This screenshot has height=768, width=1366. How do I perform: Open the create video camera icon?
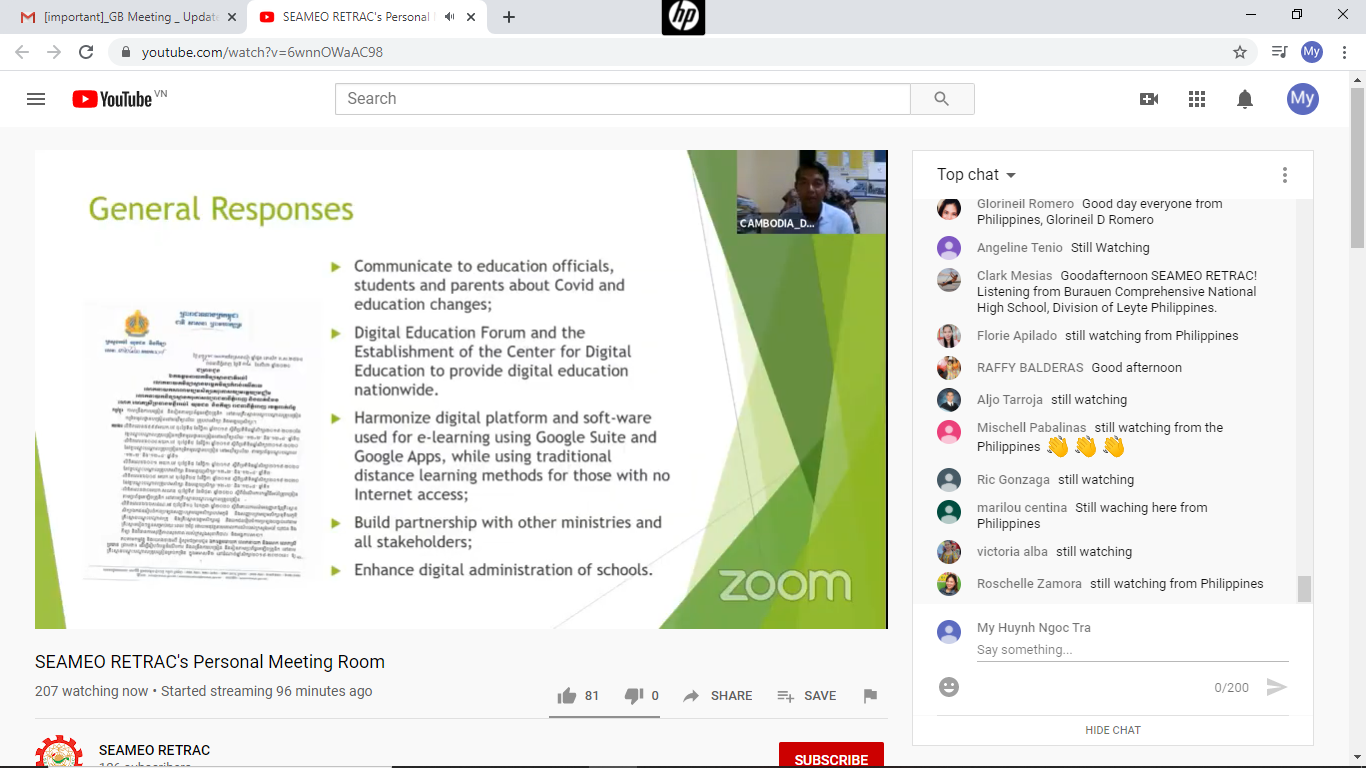(1149, 99)
